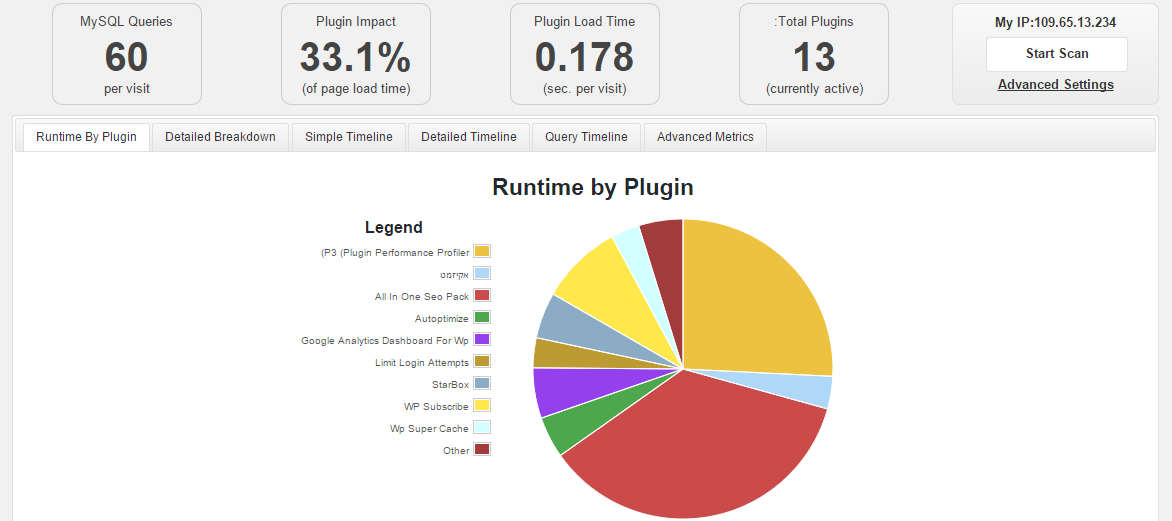Select the yellow WP Subscribe legend swatch

[482, 406]
